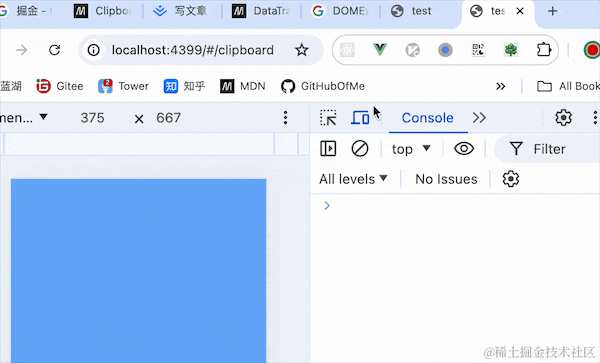Open the All levels log dropdown
This screenshot has height=363, width=600.
pos(353,179)
